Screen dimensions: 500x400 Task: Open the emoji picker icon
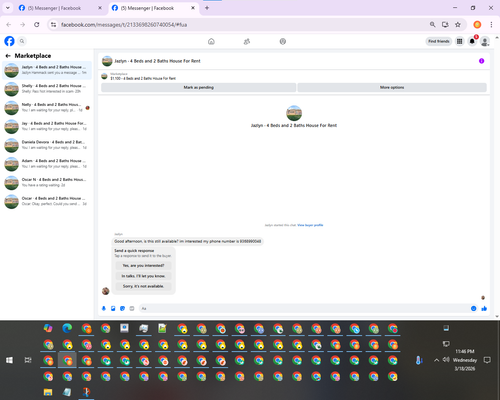click(473, 309)
